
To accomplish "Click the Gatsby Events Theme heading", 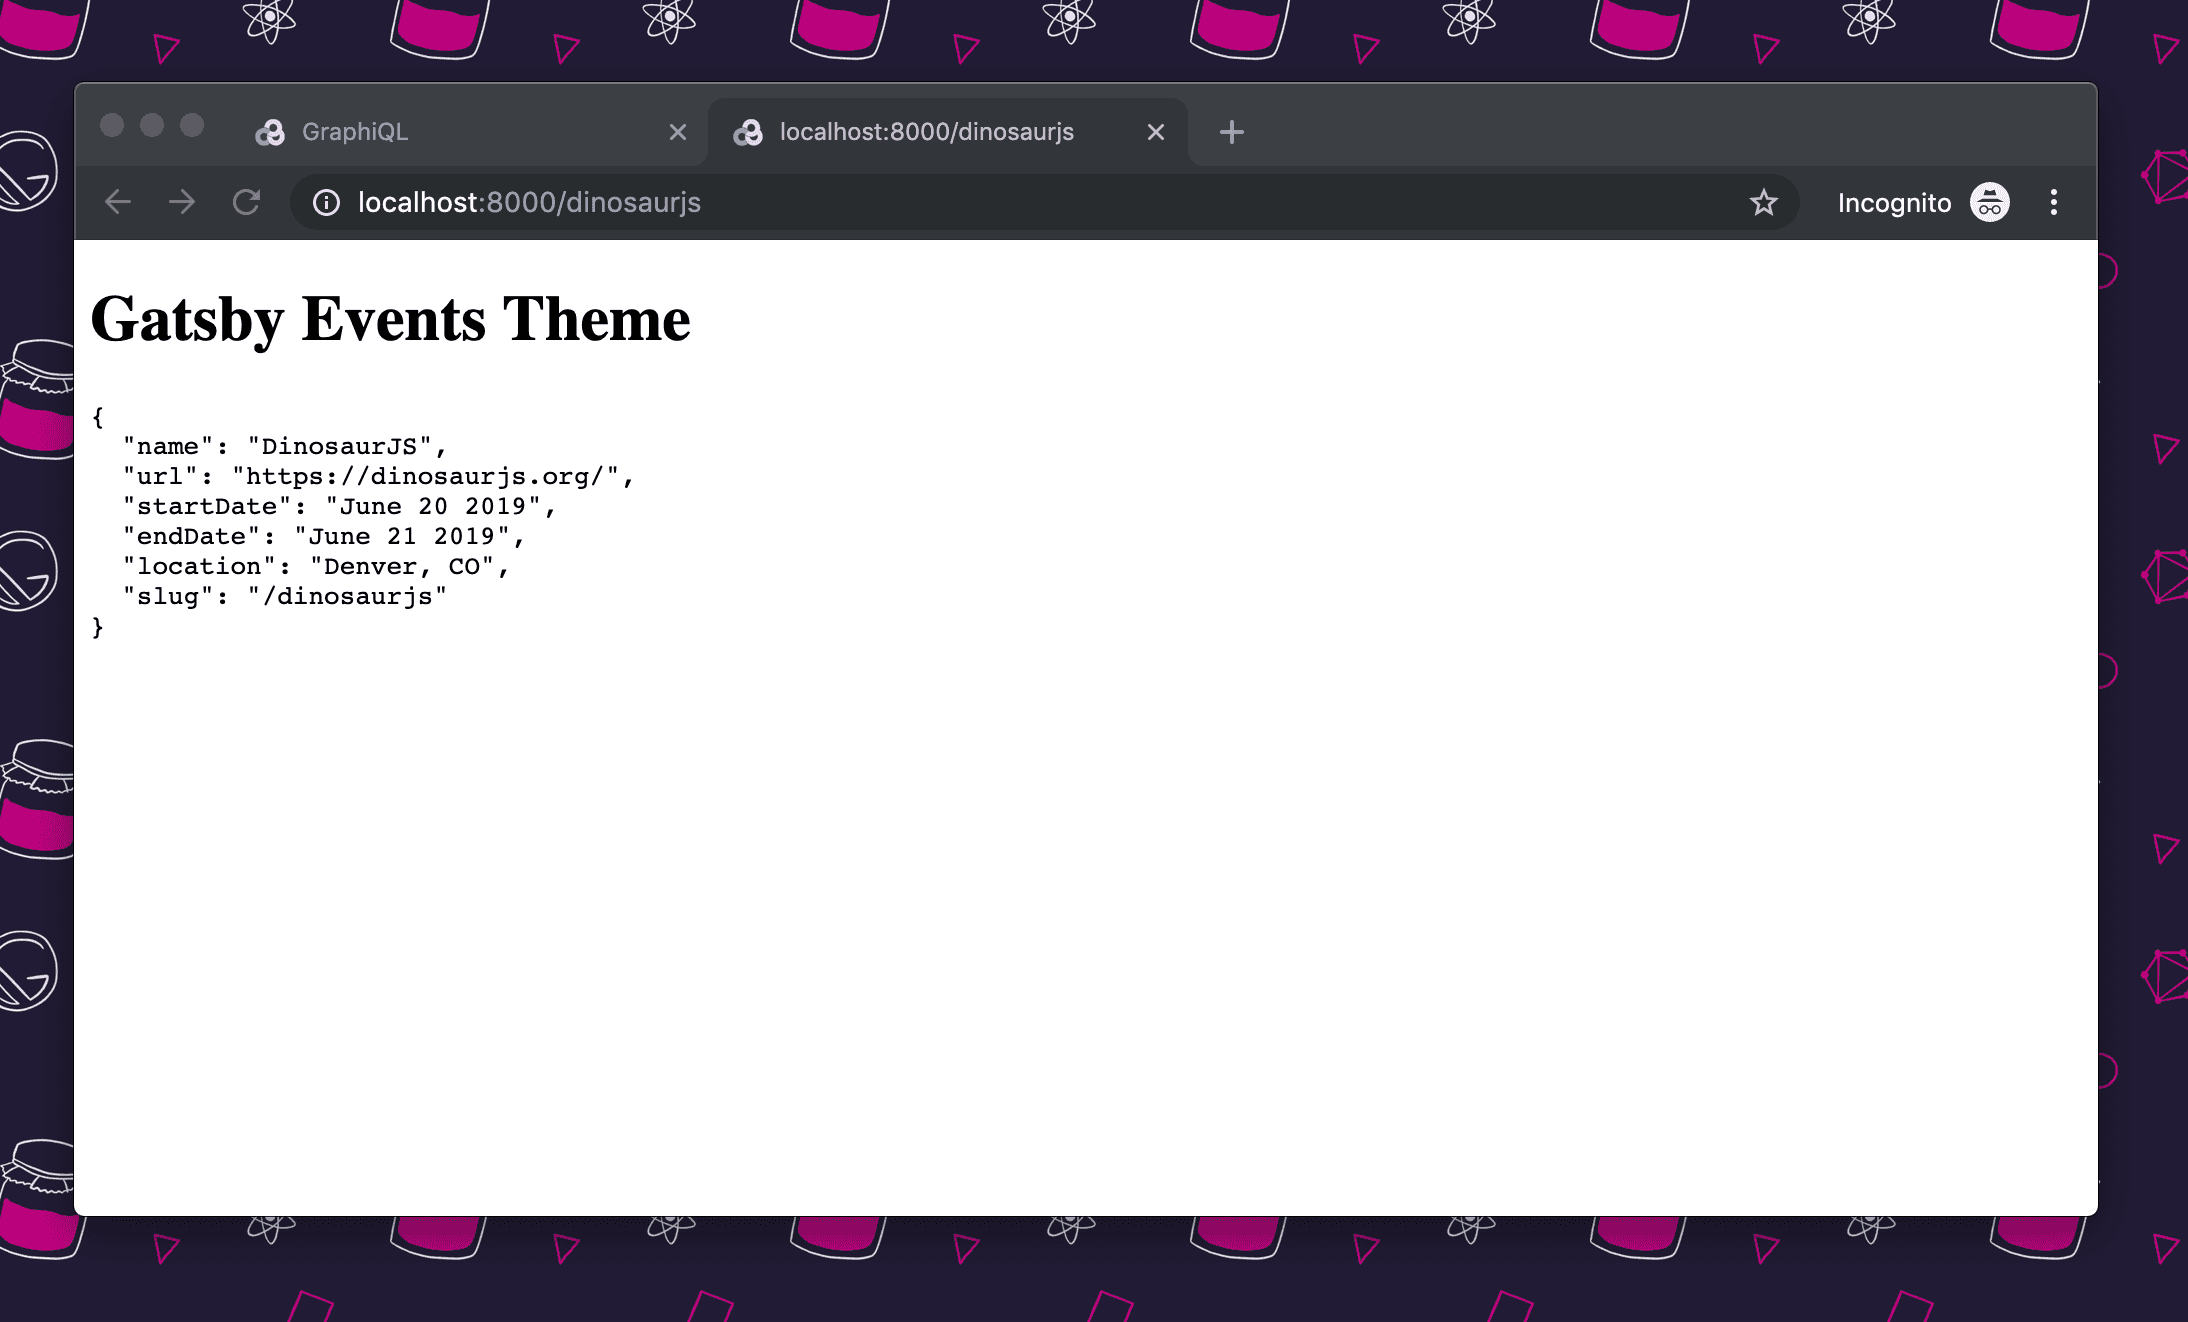I will 390,320.
